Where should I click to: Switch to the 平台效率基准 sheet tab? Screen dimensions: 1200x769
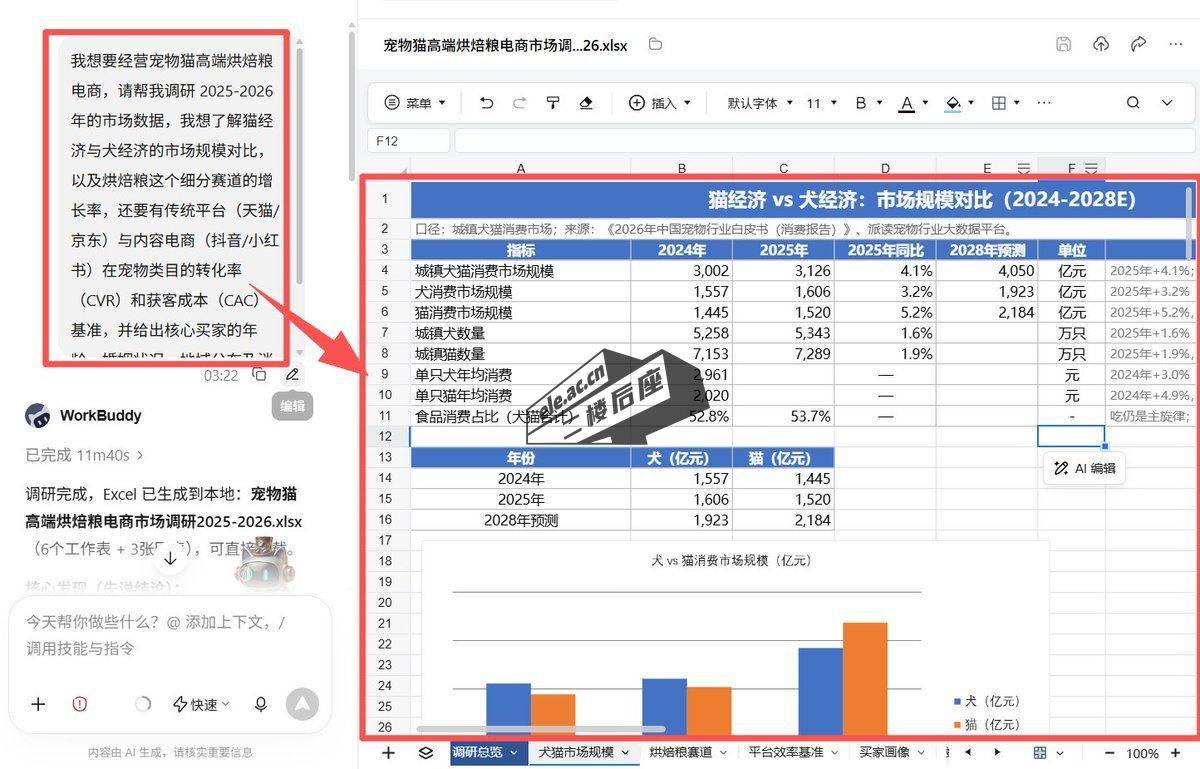coord(792,751)
